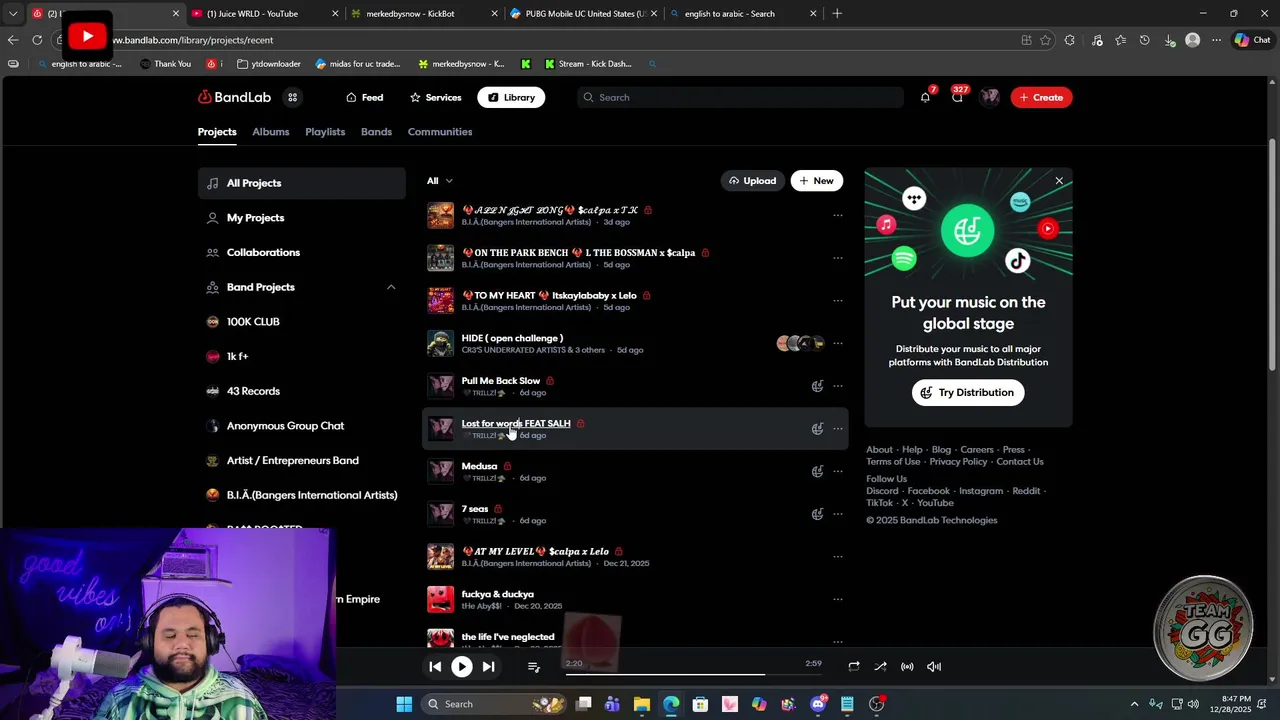This screenshot has height=720, width=1280.
Task: Open Anonymous Group Chat band
Action: [301, 426]
